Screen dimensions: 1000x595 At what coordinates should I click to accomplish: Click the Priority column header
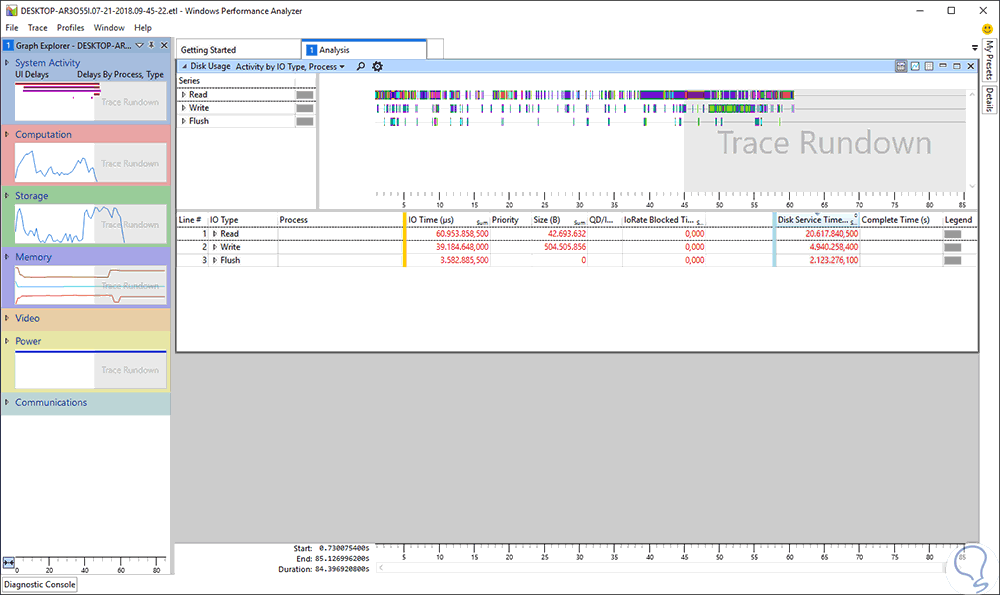[x=510, y=219]
